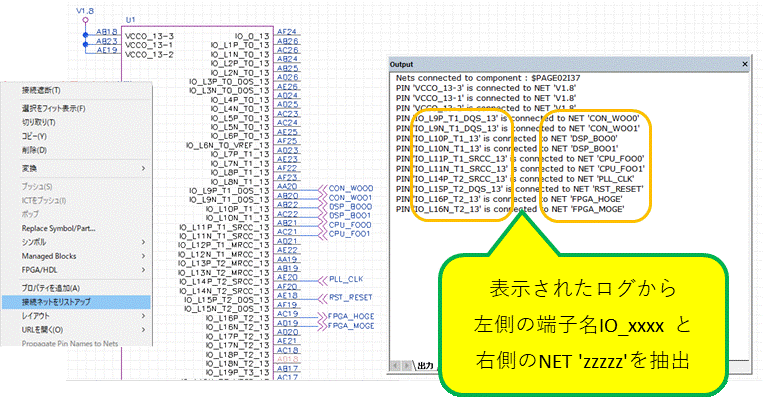
Task: Click Output panel scroll-right arrow
Action: pos(406,366)
